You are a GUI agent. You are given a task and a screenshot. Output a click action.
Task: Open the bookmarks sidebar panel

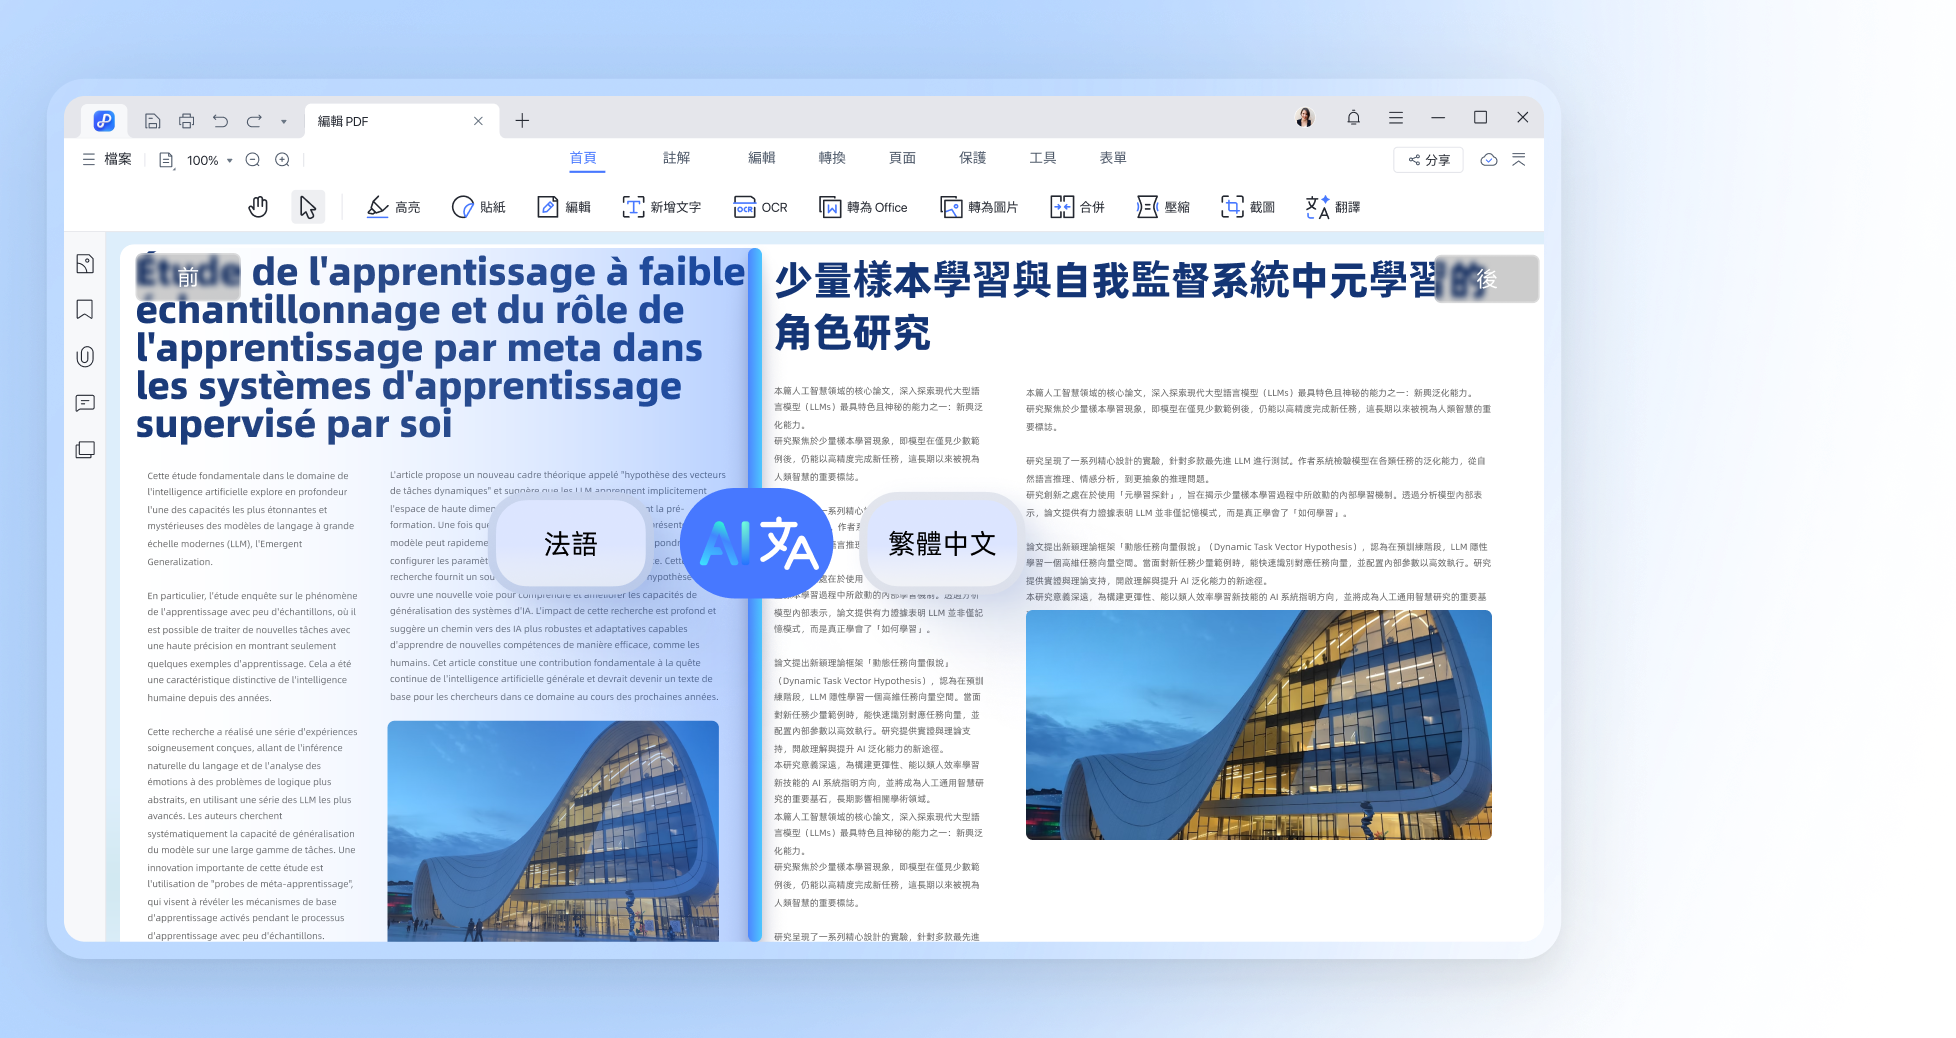click(x=85, y=310)
